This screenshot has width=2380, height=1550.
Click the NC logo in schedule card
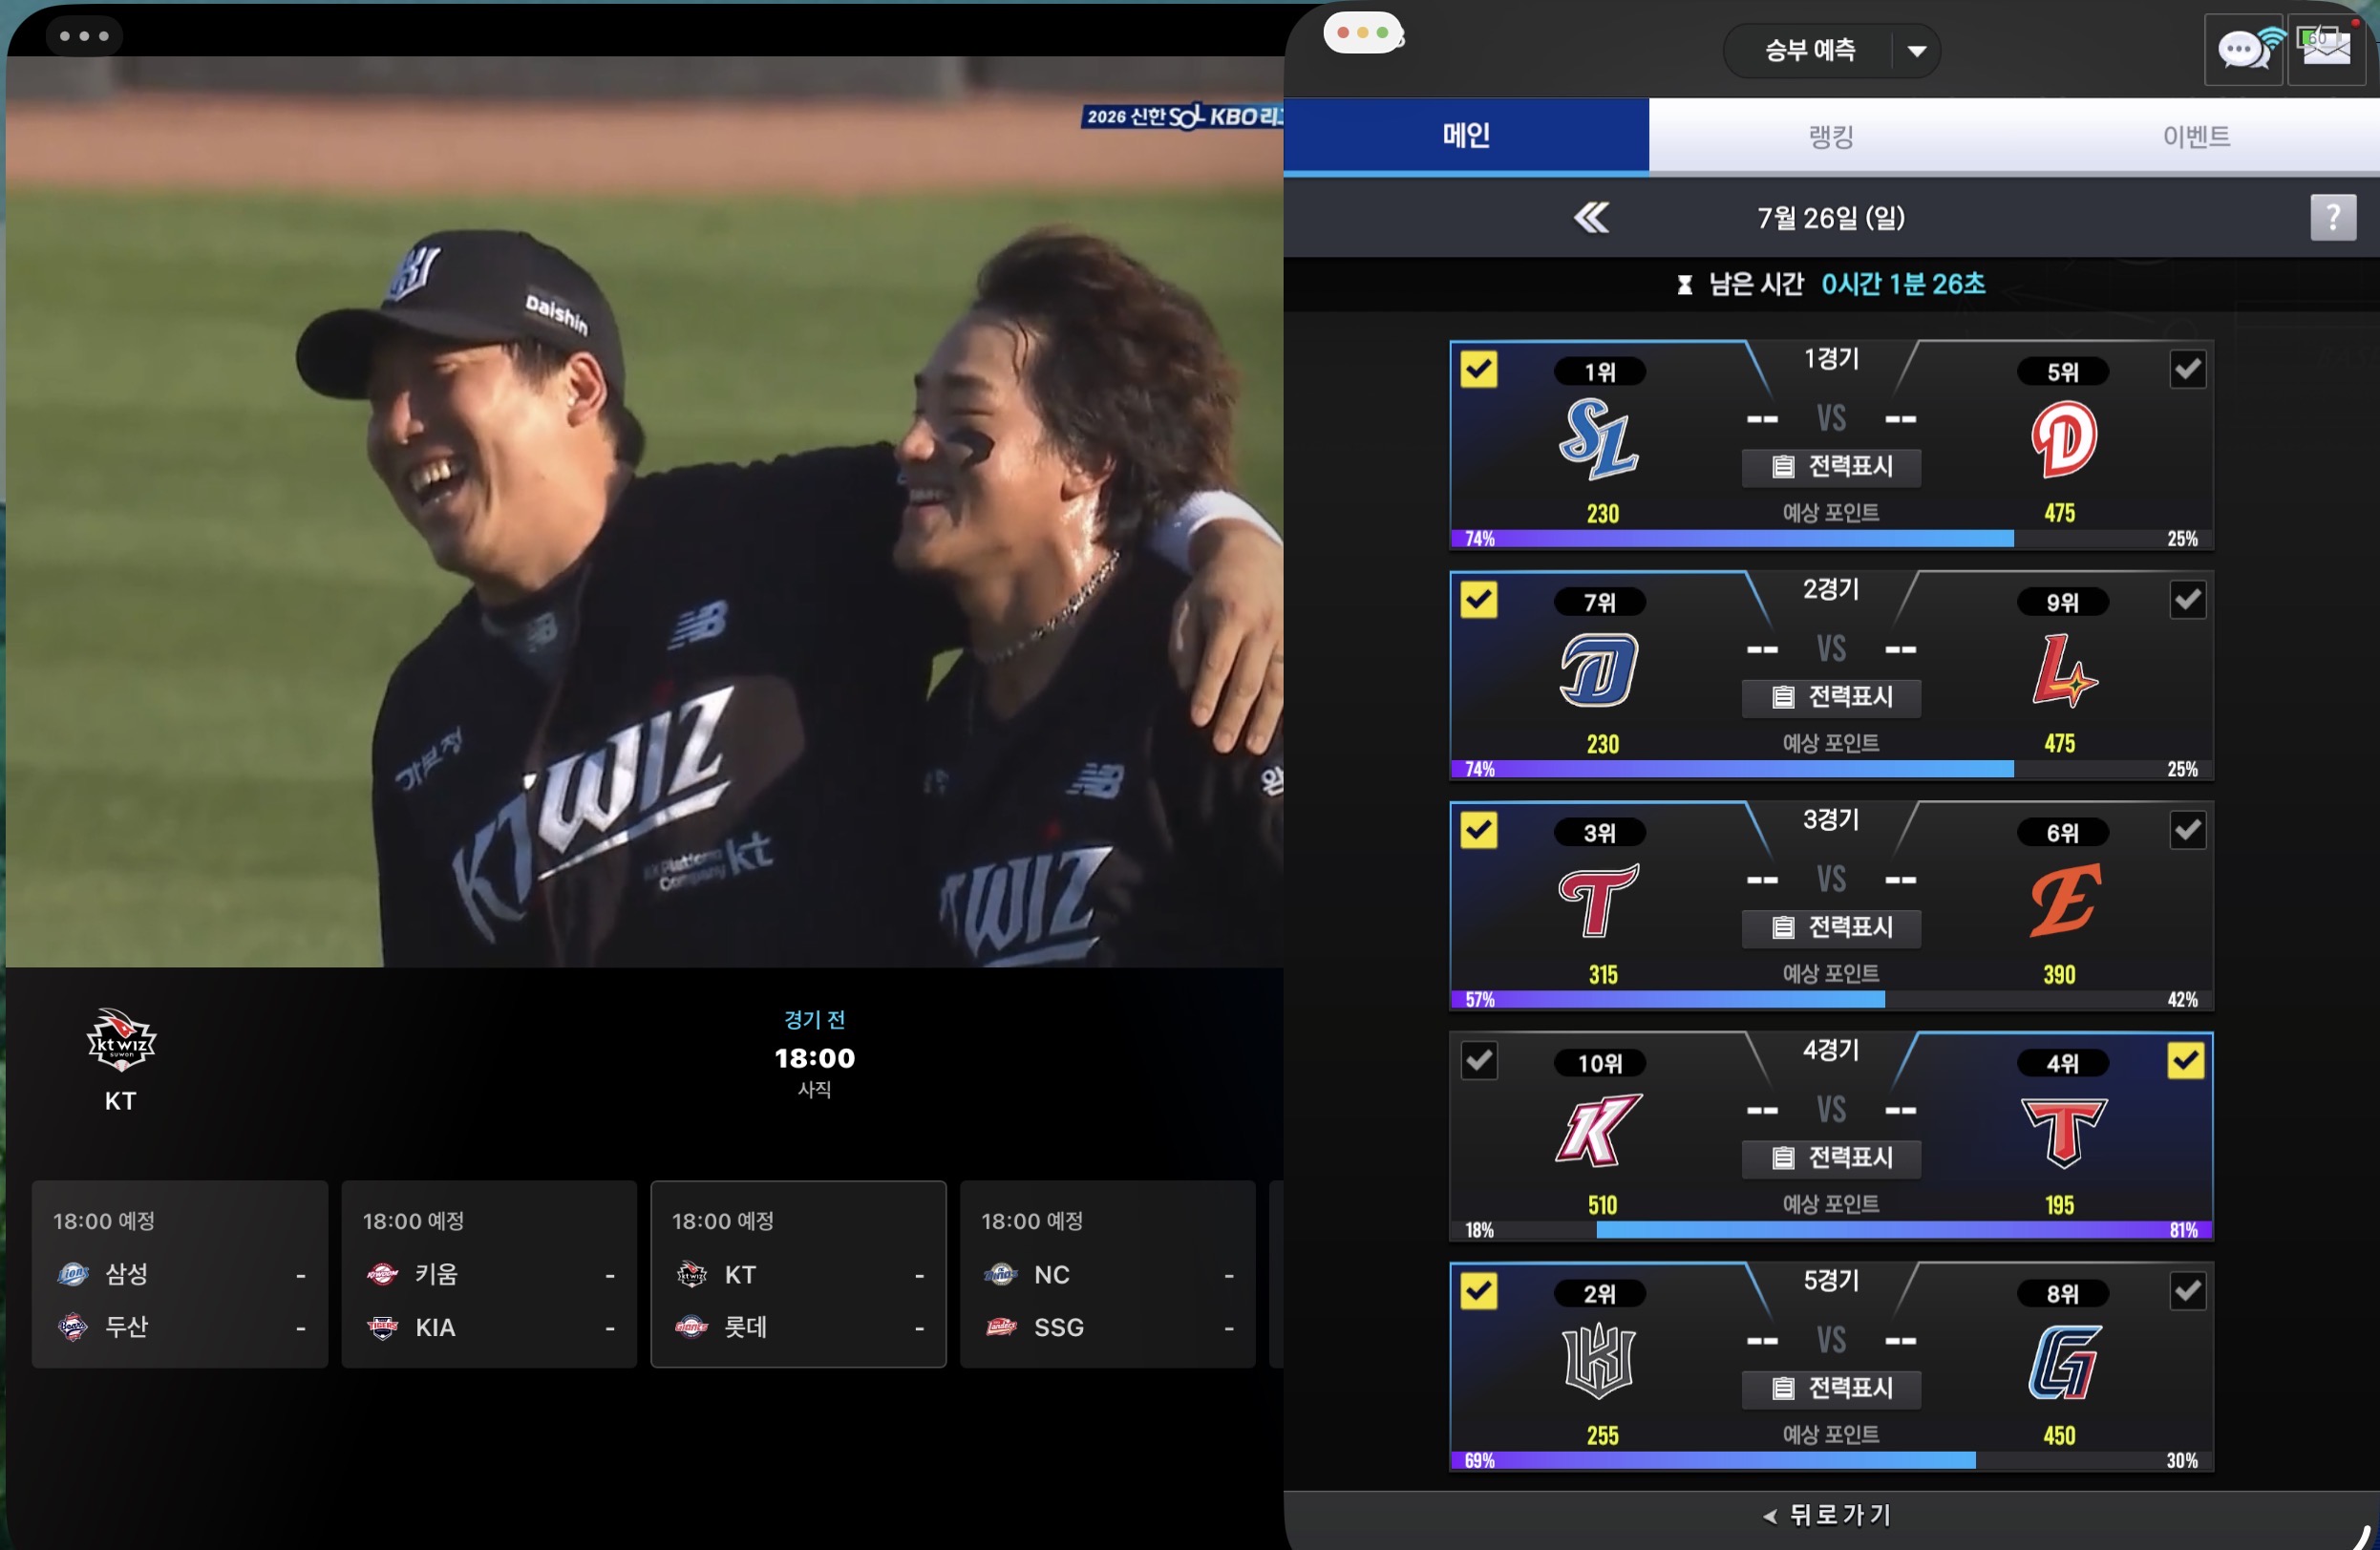point(1001,1274)
